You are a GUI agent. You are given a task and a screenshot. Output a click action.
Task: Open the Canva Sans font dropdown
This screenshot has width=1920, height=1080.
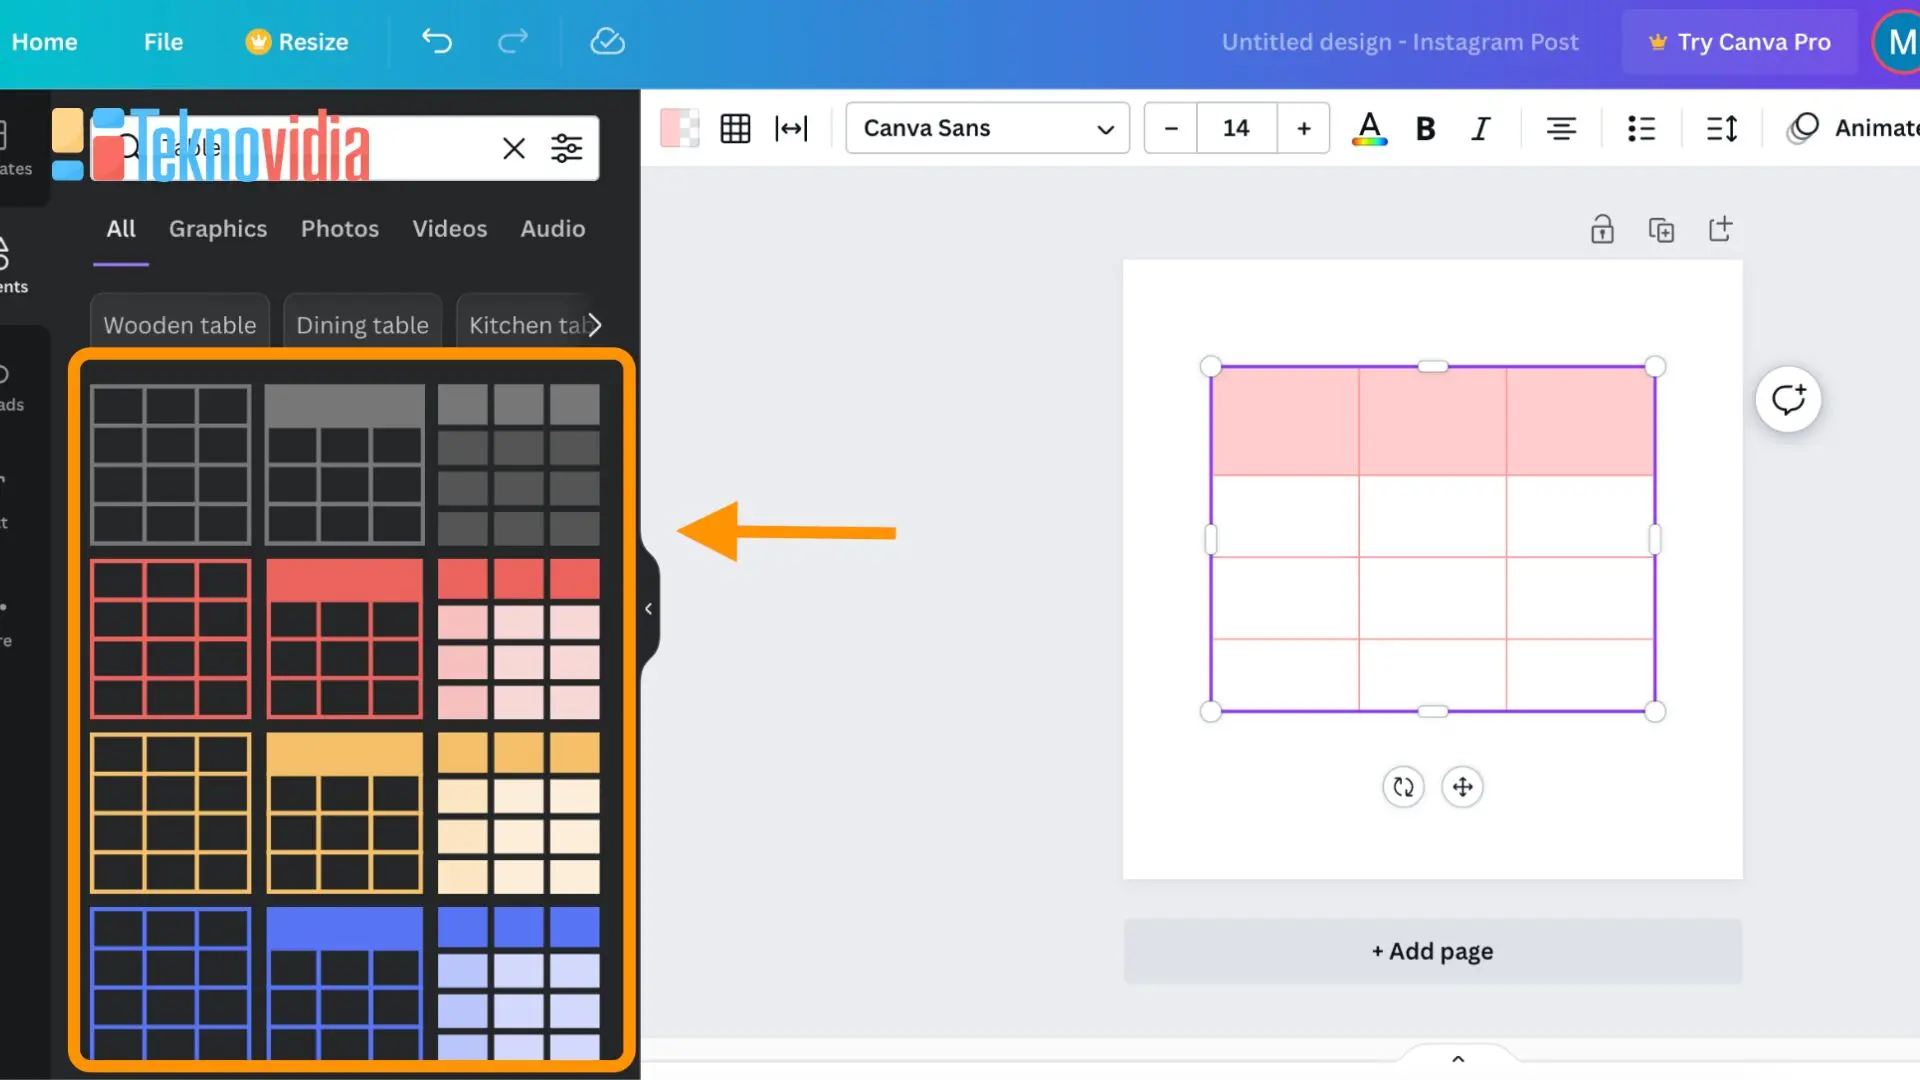[x=986, y=128]
